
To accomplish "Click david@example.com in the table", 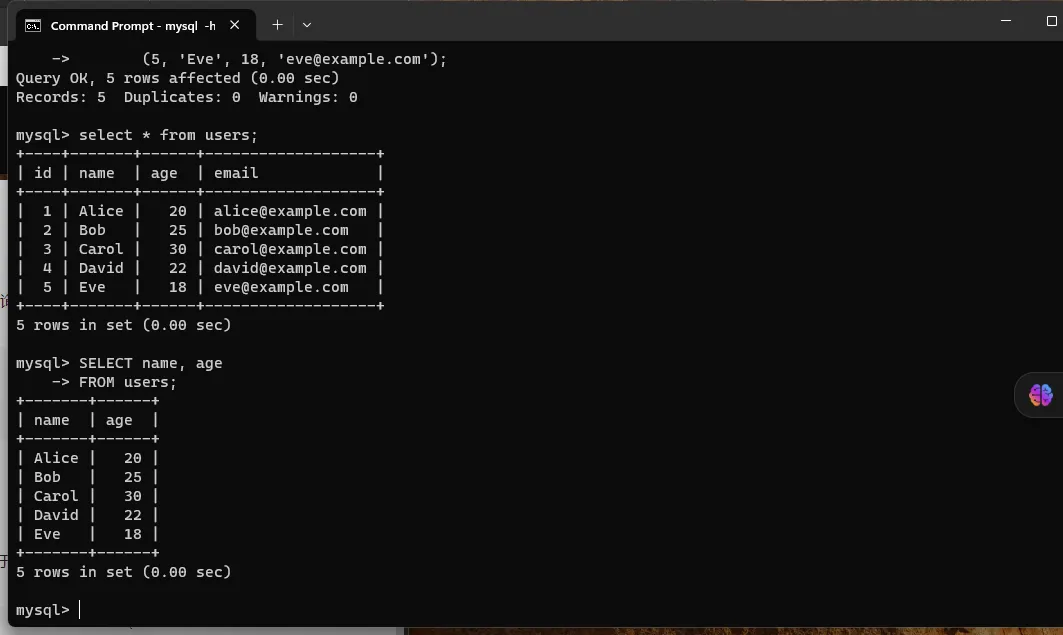I will point(290,268).
